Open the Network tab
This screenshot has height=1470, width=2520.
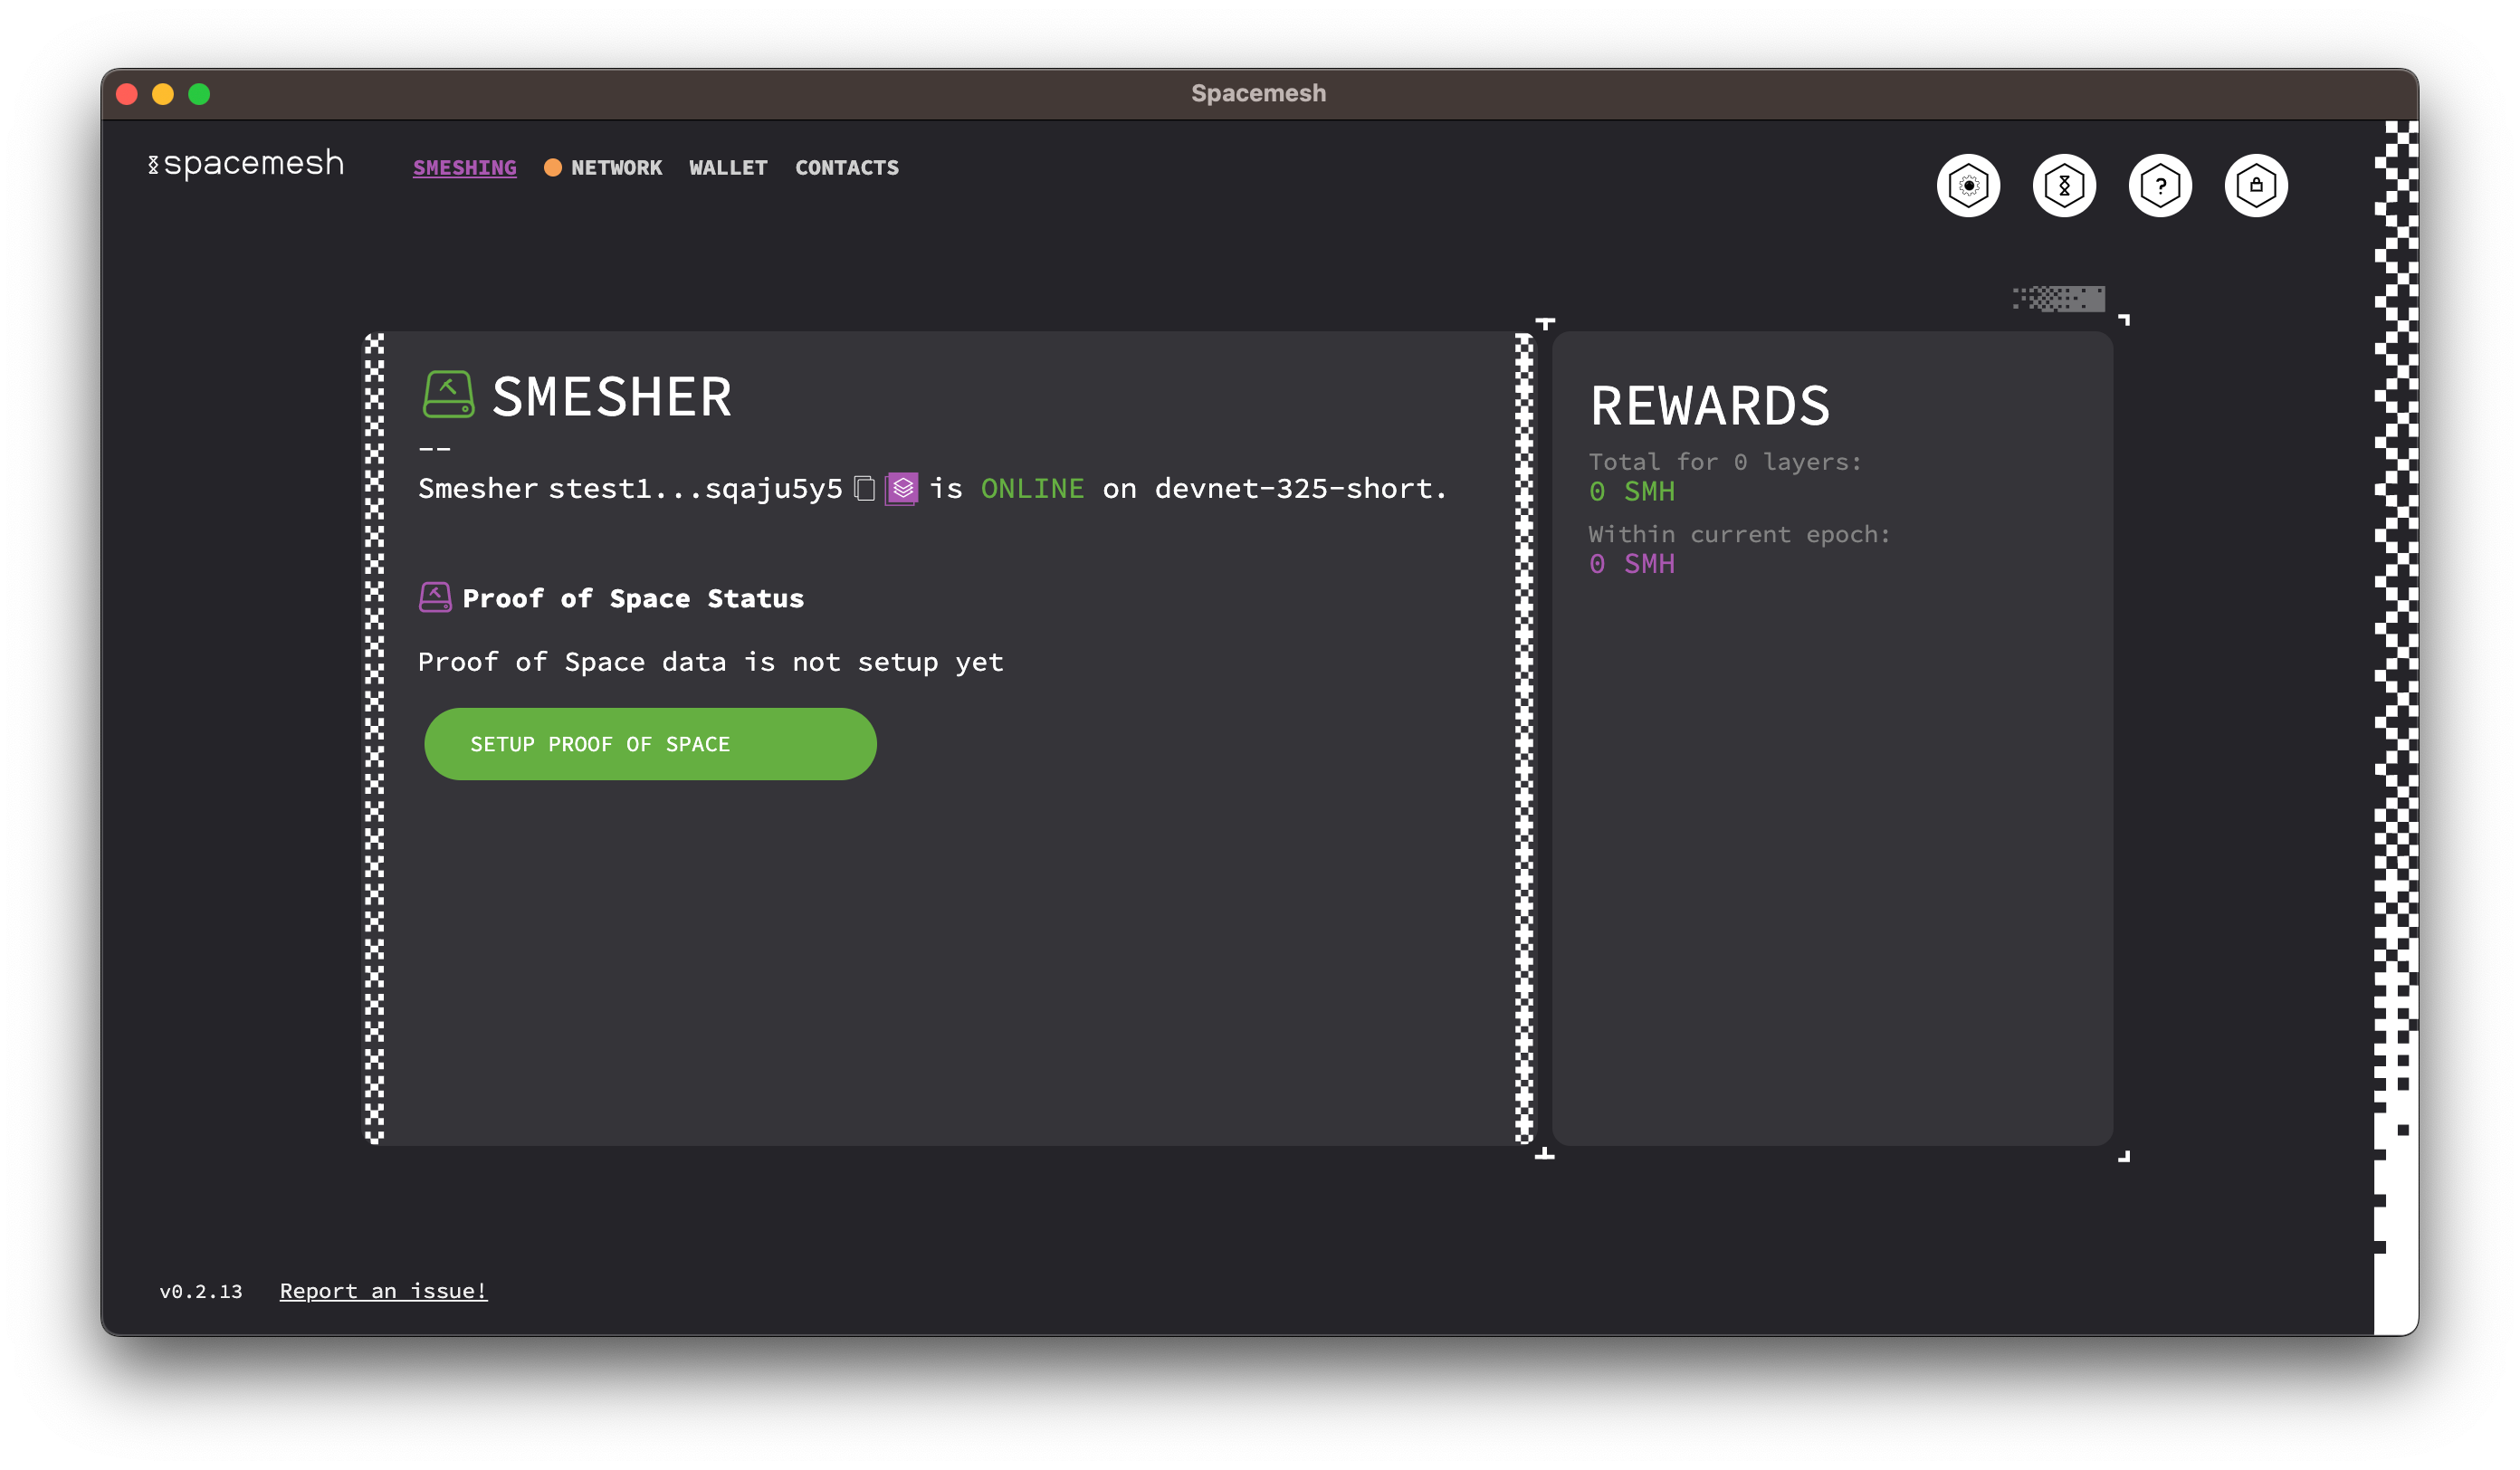click(616, 167)
